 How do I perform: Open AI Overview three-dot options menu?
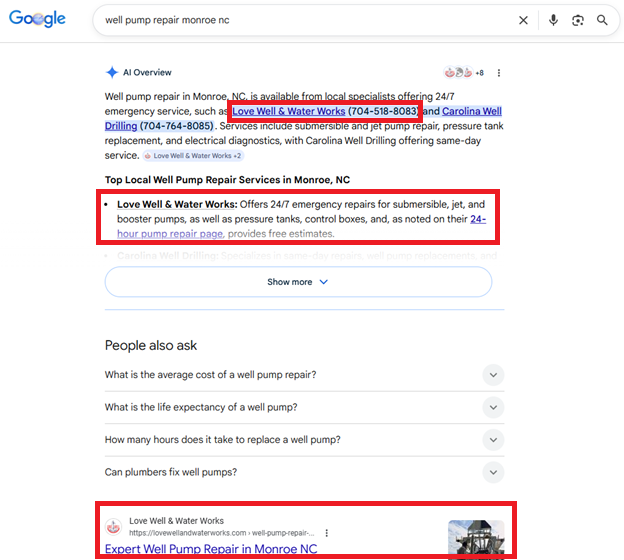click(x=499, y=73)
